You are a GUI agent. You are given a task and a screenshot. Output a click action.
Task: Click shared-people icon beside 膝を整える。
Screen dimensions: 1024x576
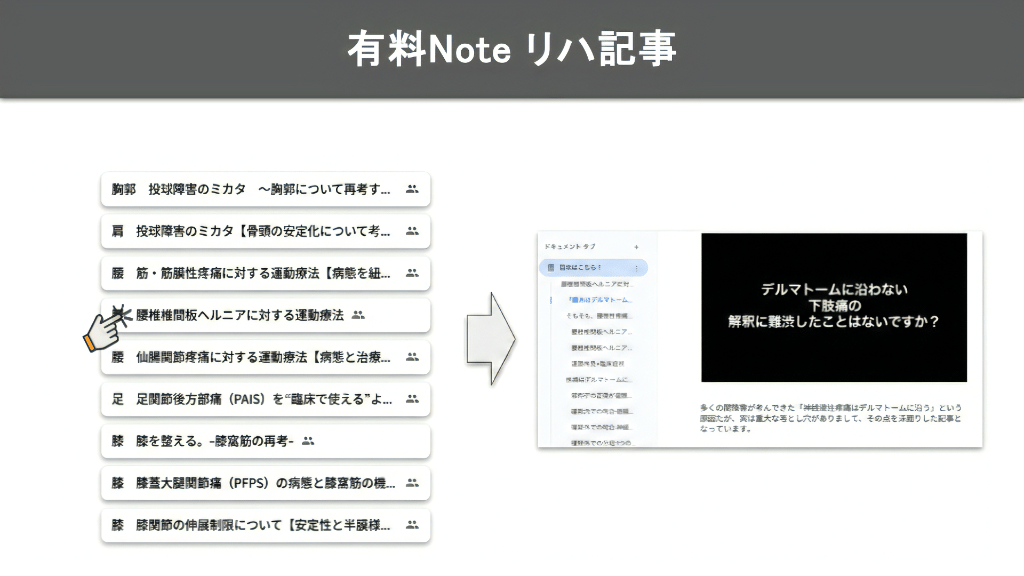point(308,441)
